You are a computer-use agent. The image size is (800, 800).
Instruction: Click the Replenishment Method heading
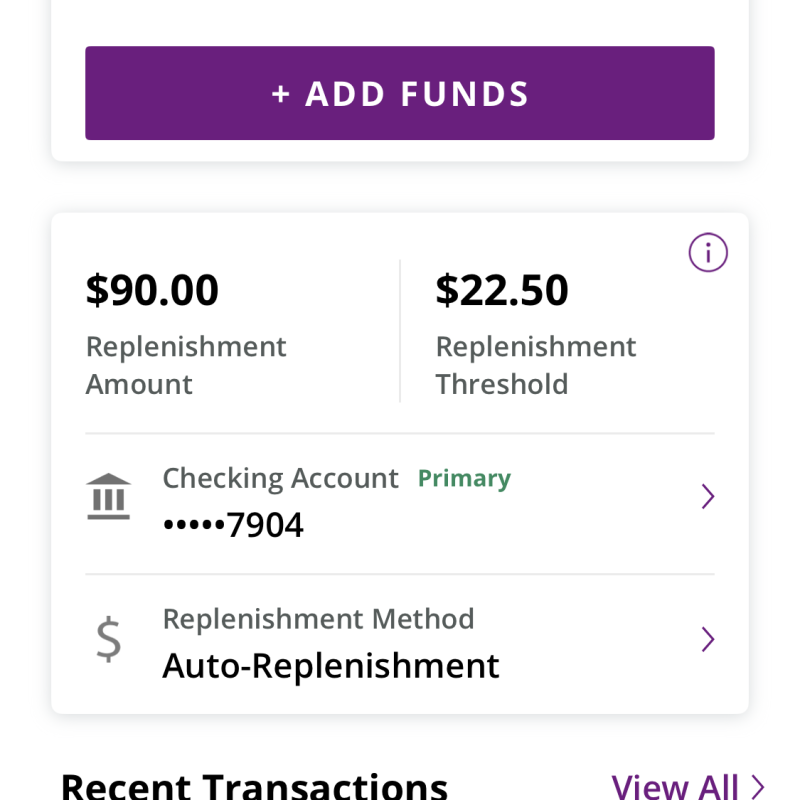(x=318, y=619)
